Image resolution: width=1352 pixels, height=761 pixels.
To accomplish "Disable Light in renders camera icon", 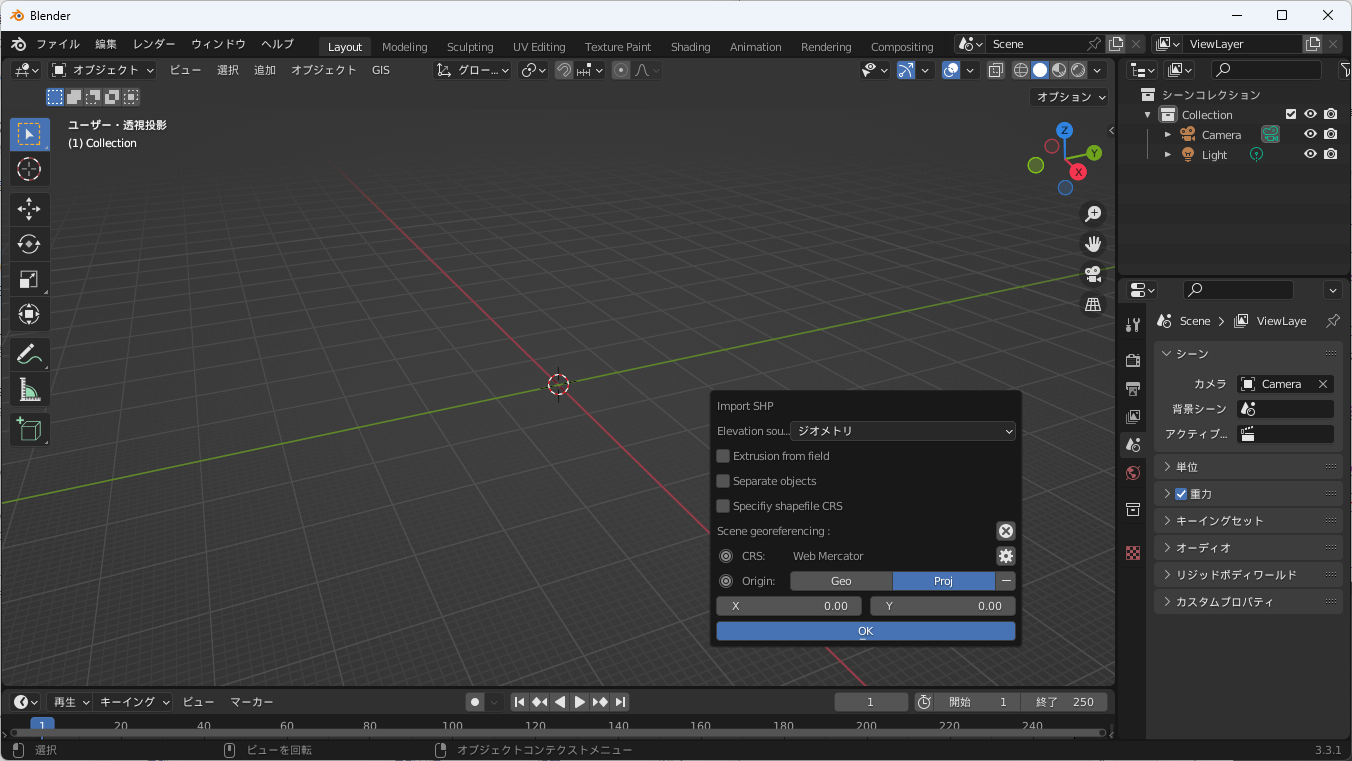I will point(1330,155).
